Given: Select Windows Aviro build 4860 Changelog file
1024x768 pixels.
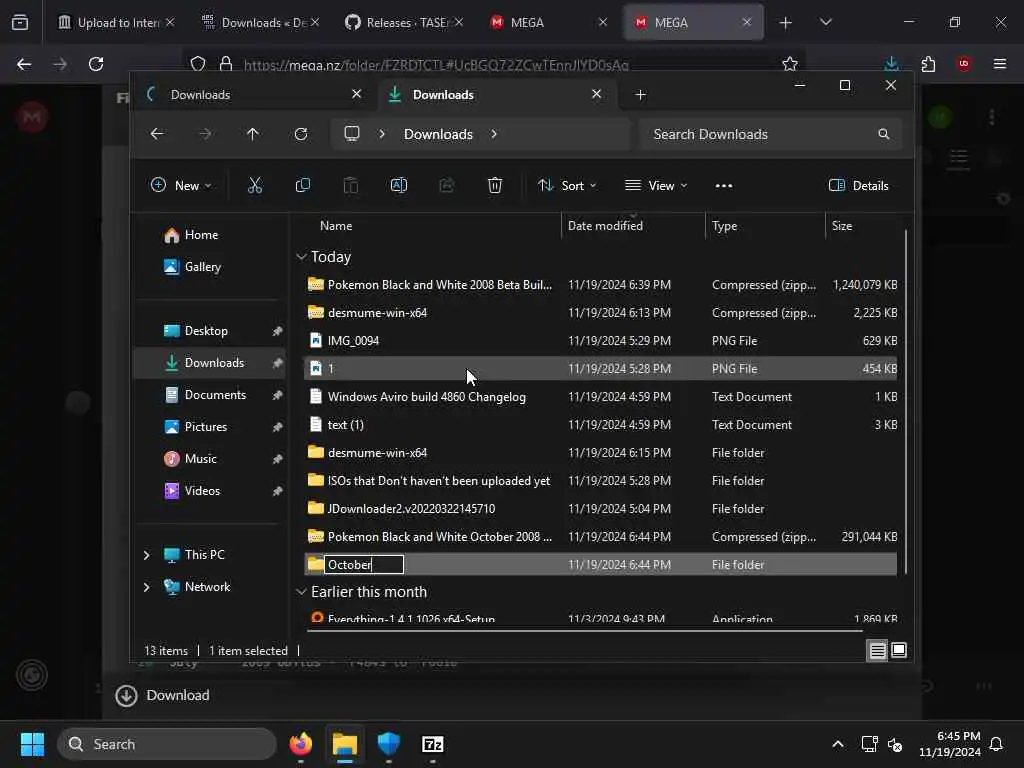Looking at the screenshot, I should [x=600, y=396].
